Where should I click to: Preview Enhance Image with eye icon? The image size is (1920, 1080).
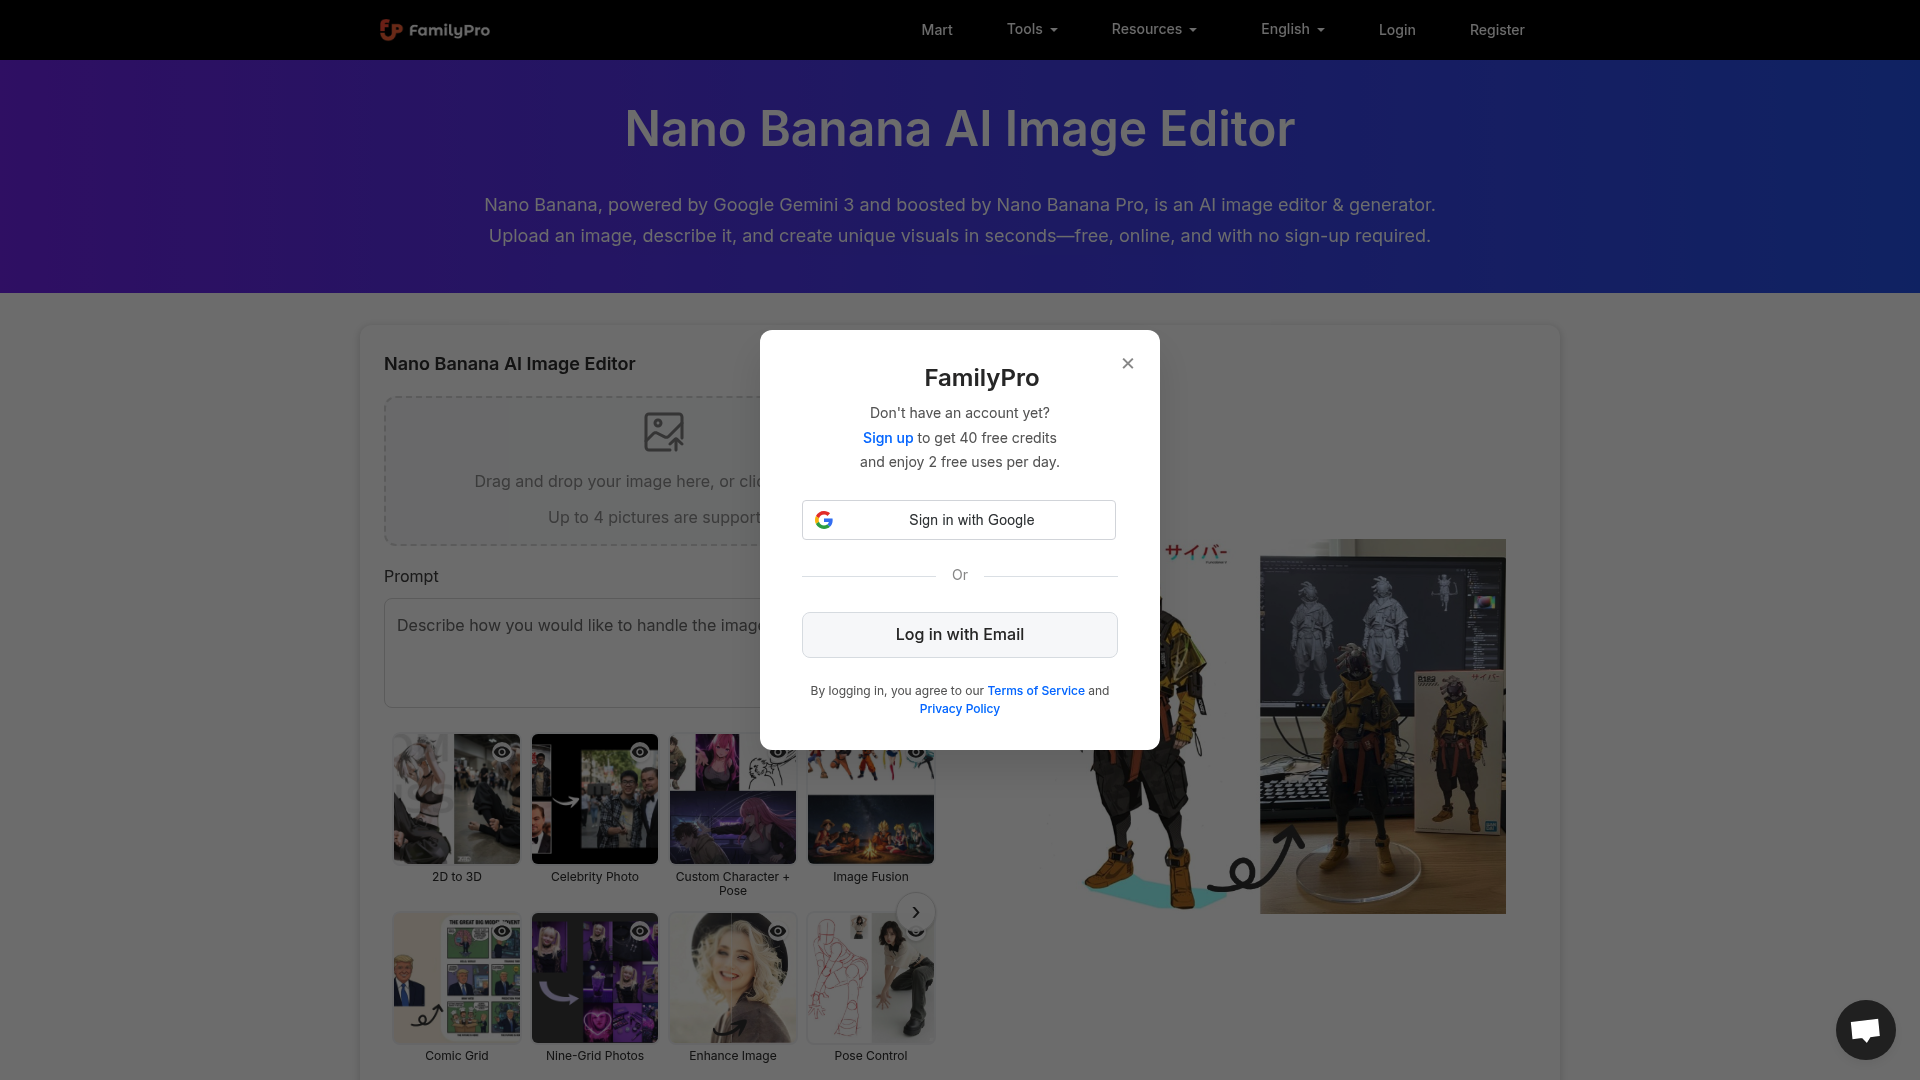tap(778, 931)
